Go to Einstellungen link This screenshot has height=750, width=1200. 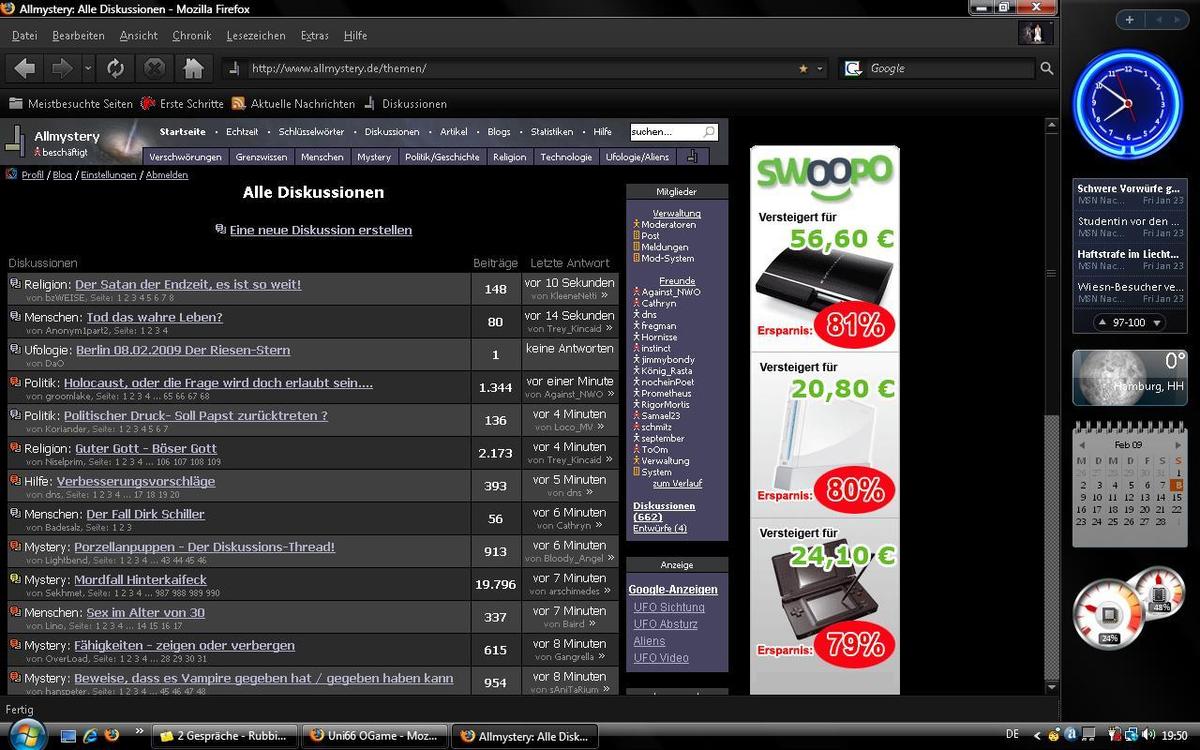109,175
